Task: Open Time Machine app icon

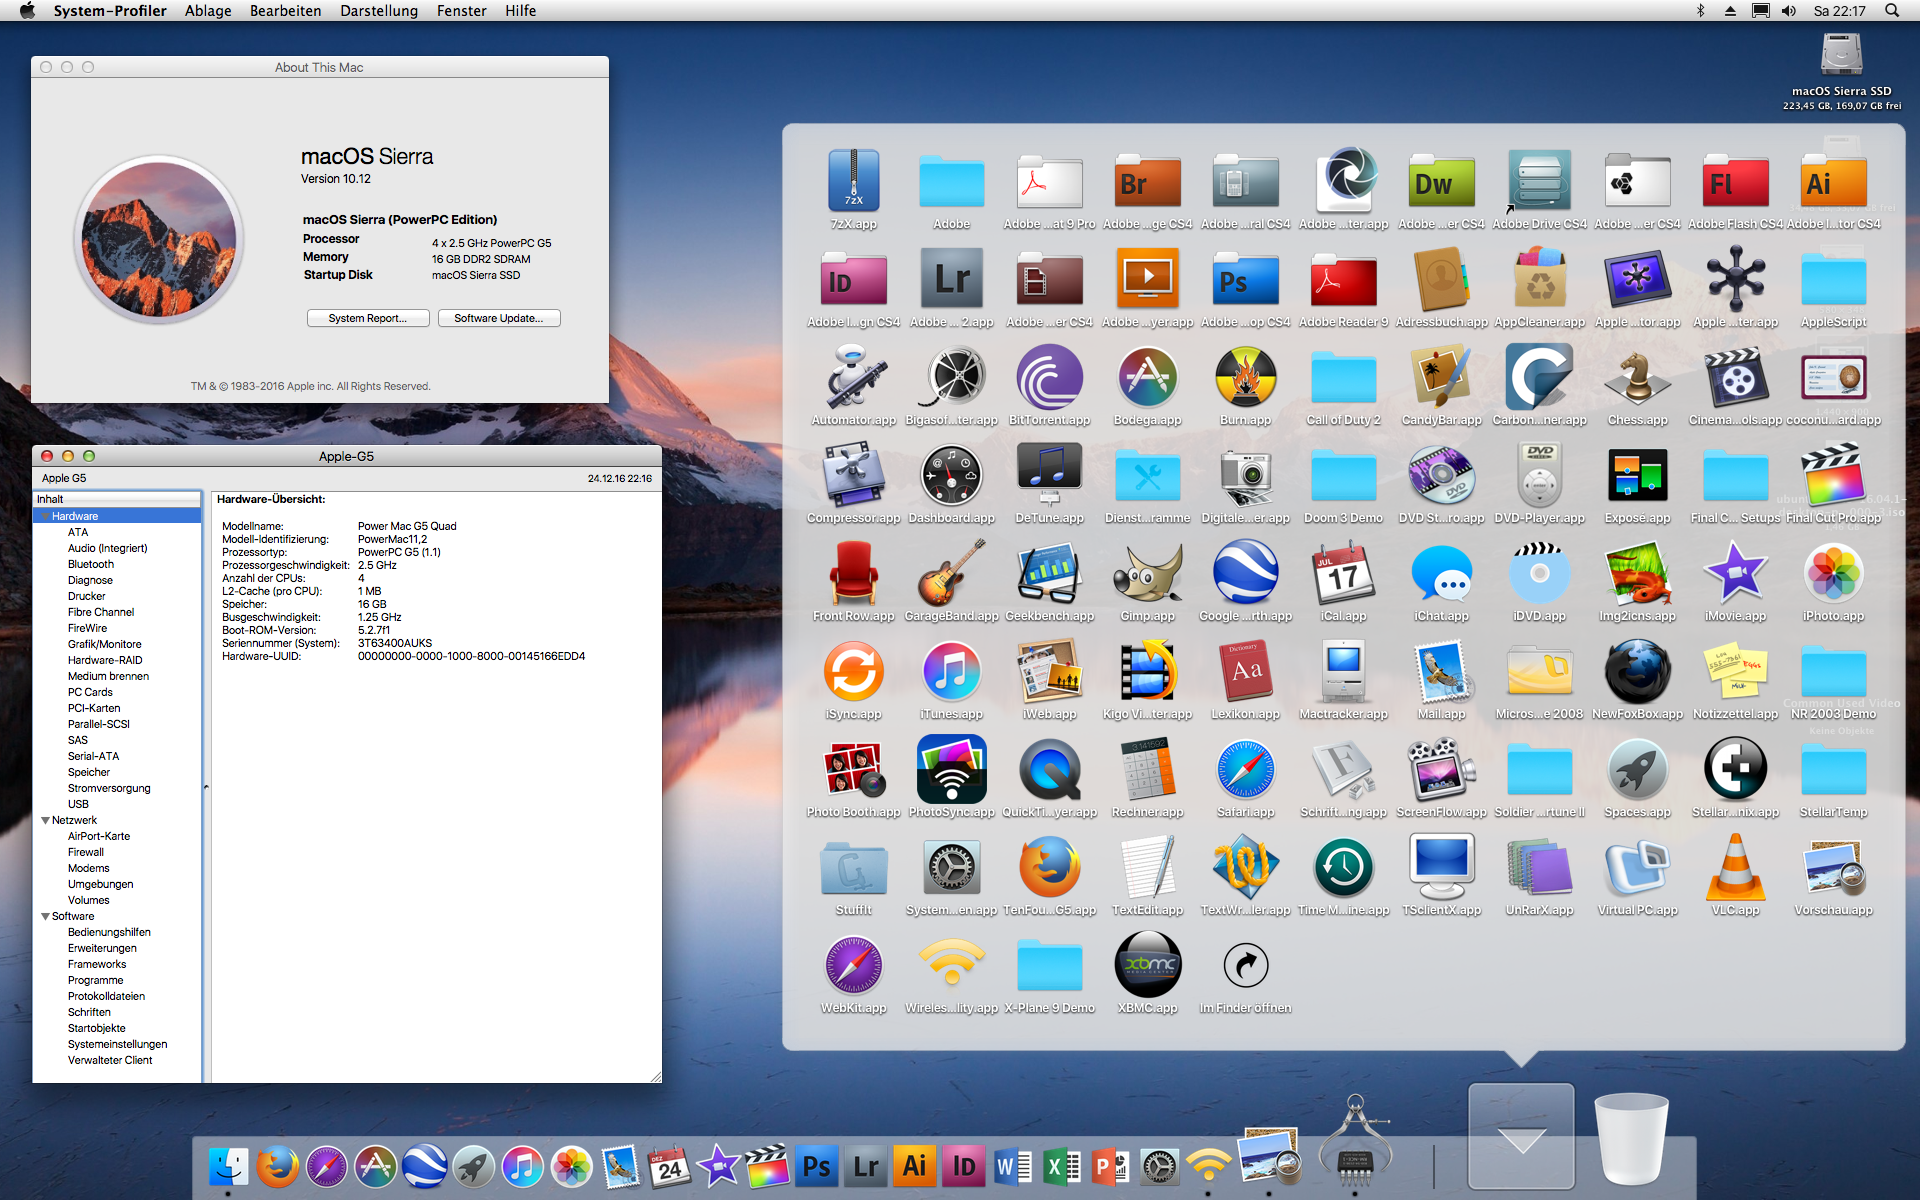Action: coord(1343,868)
